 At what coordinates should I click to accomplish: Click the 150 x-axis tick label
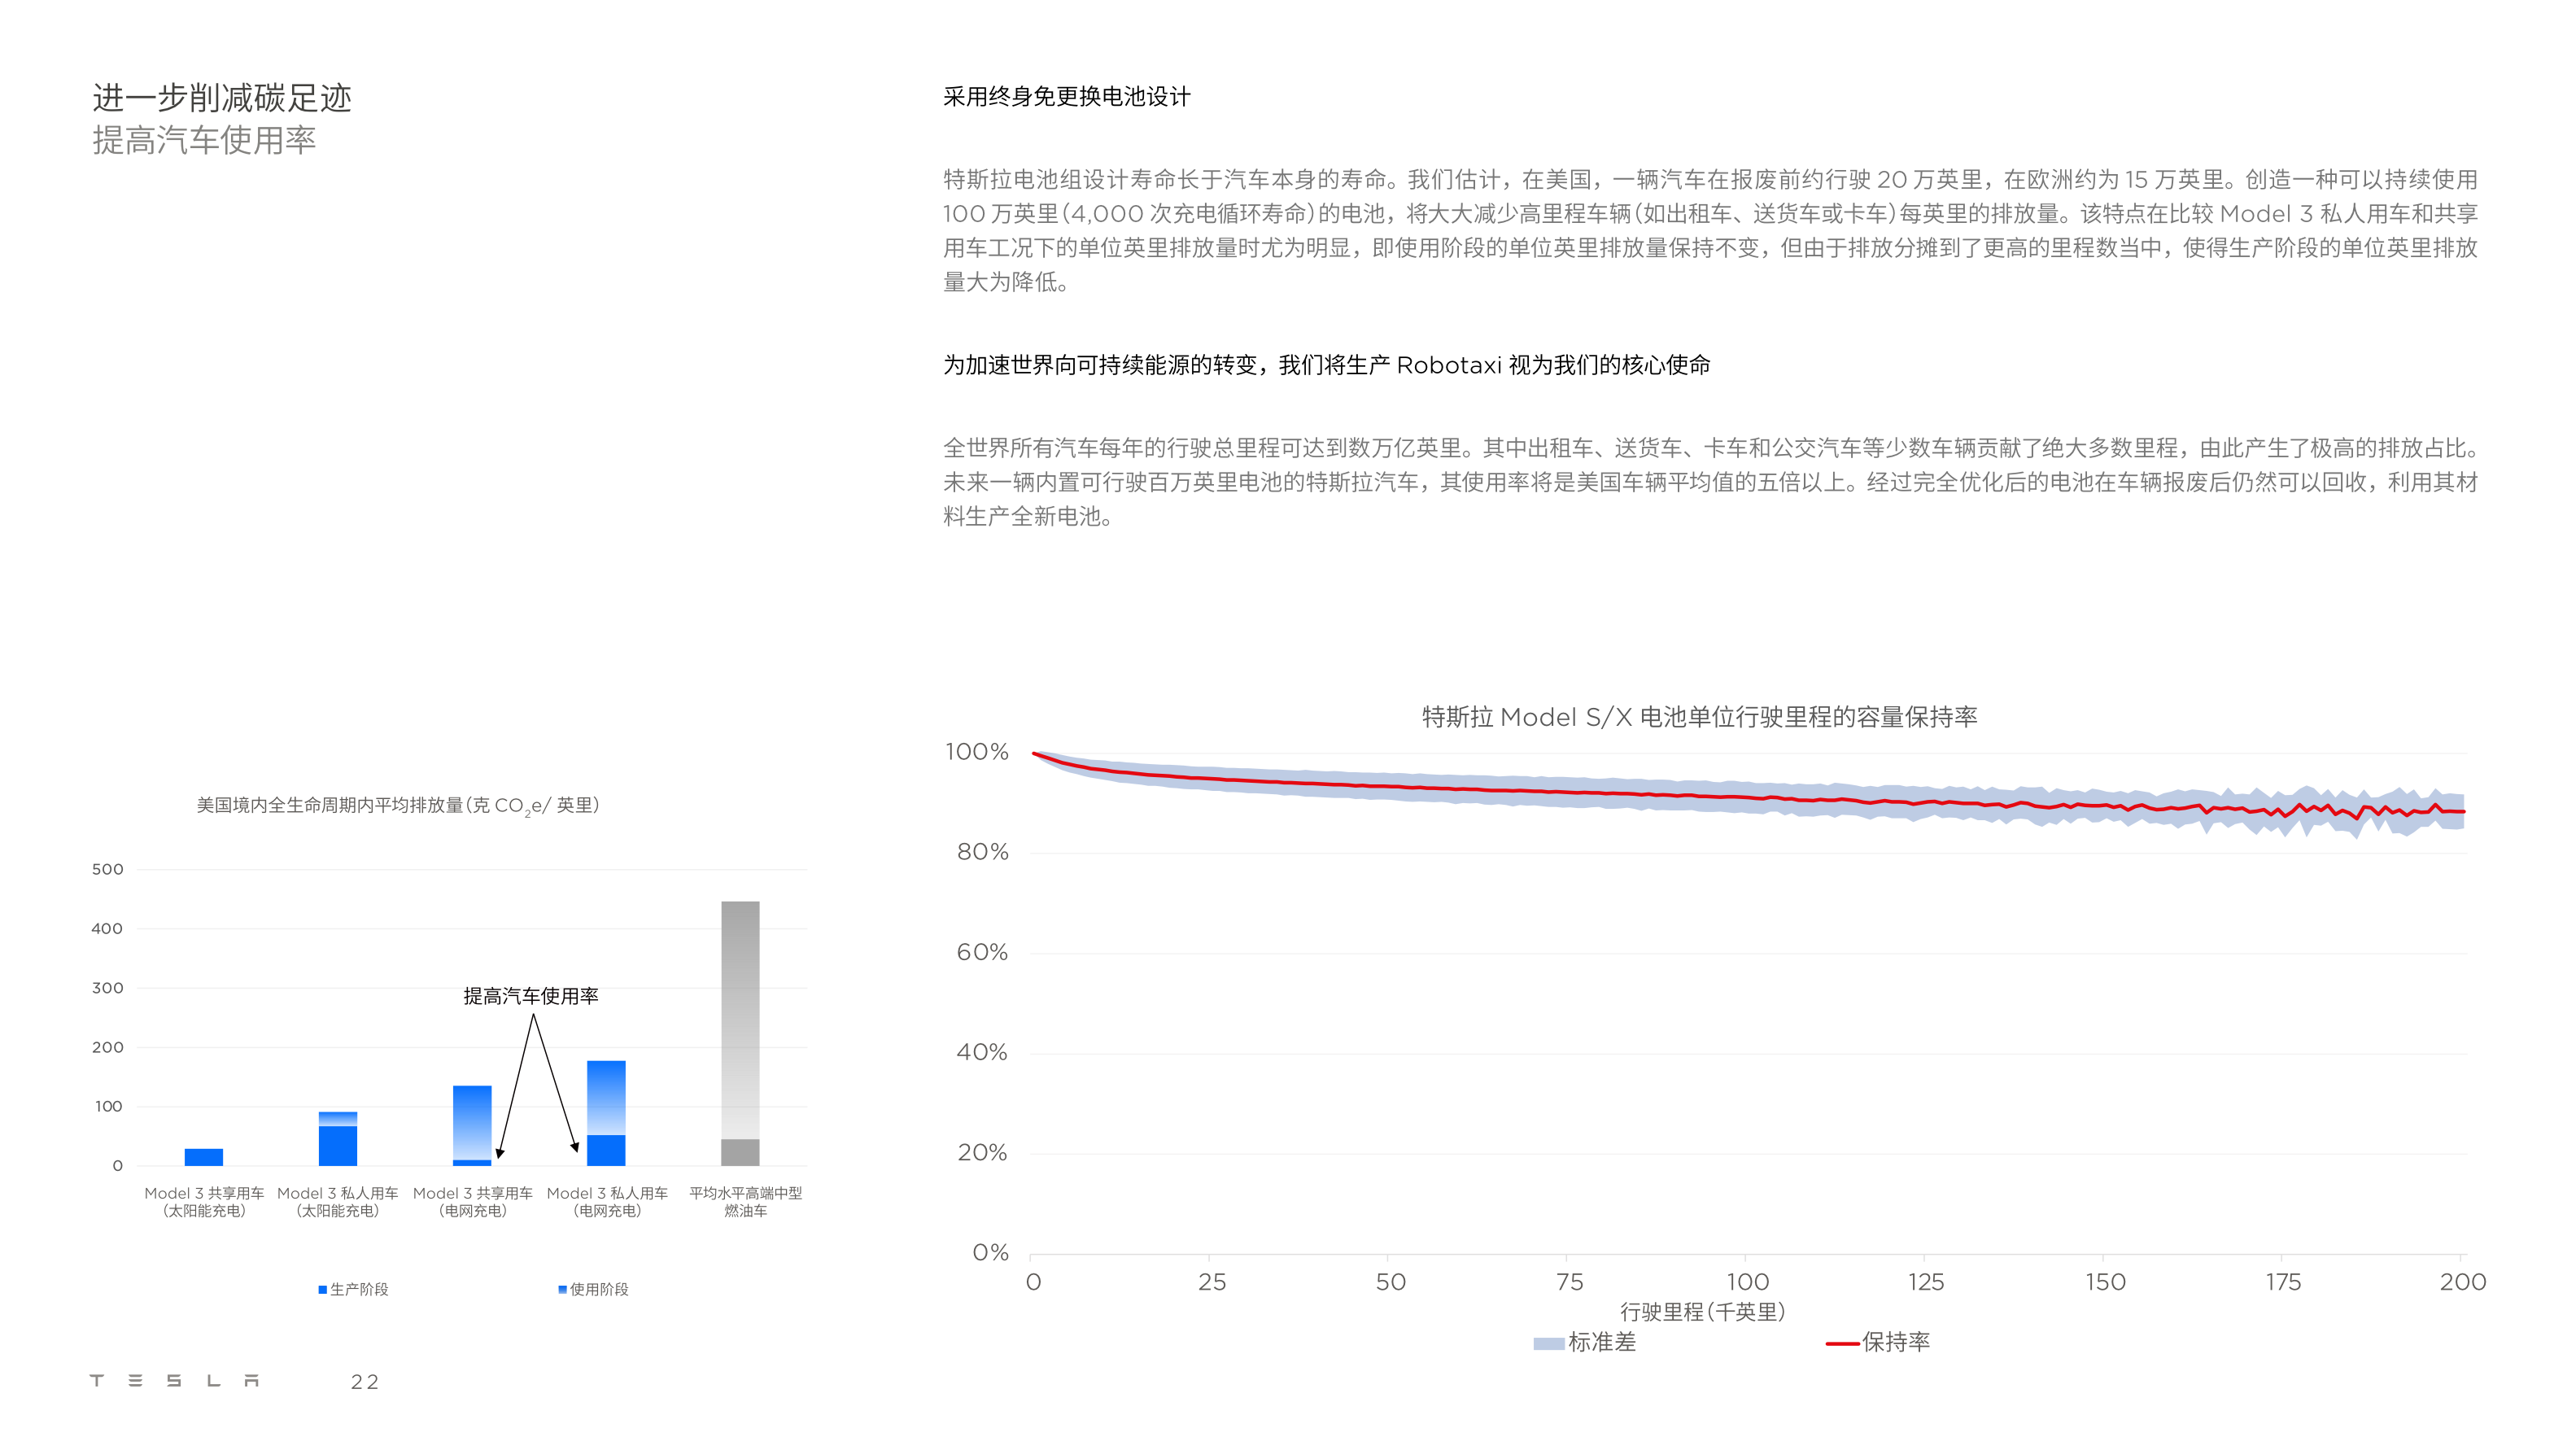2105,1283
